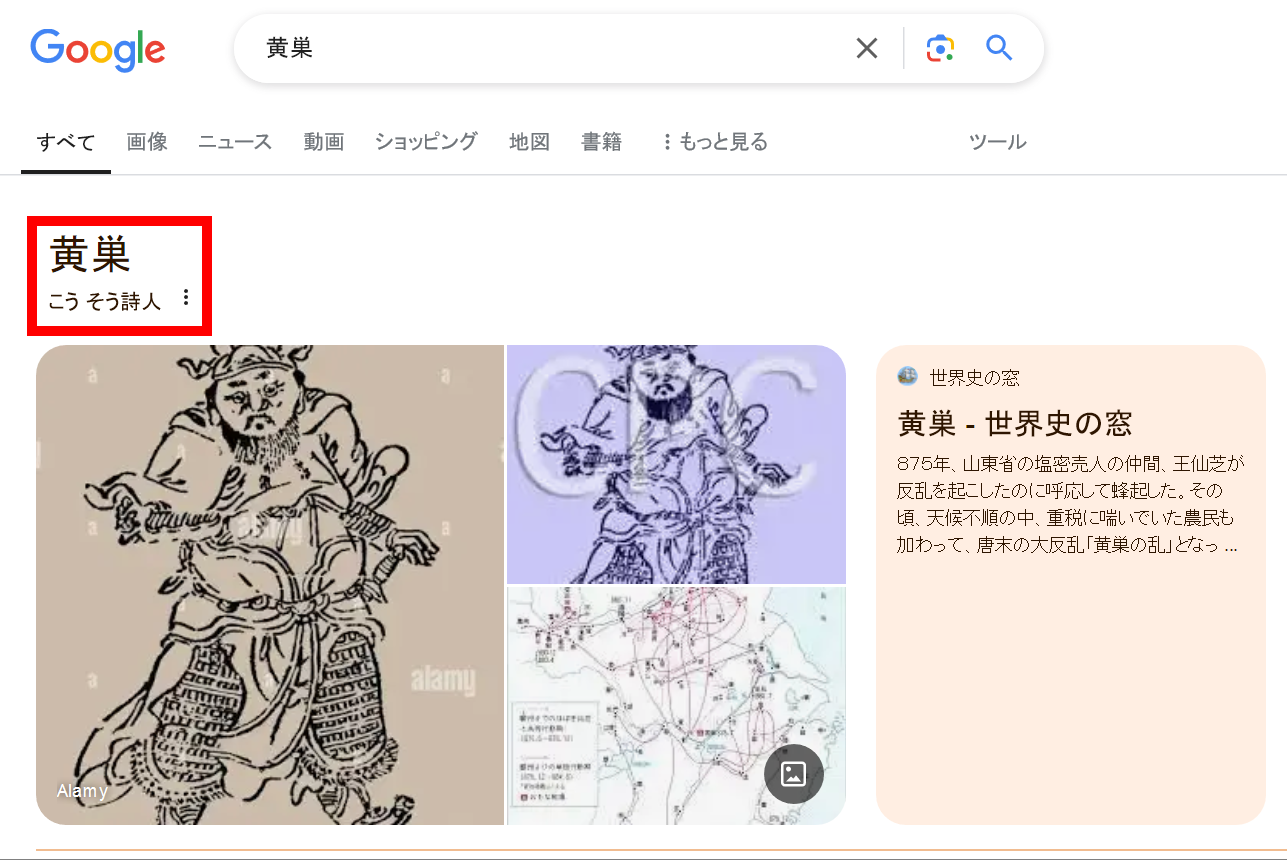
Task: Open the three-dot menu beside こう そう詩人
Action: [185, 298]
